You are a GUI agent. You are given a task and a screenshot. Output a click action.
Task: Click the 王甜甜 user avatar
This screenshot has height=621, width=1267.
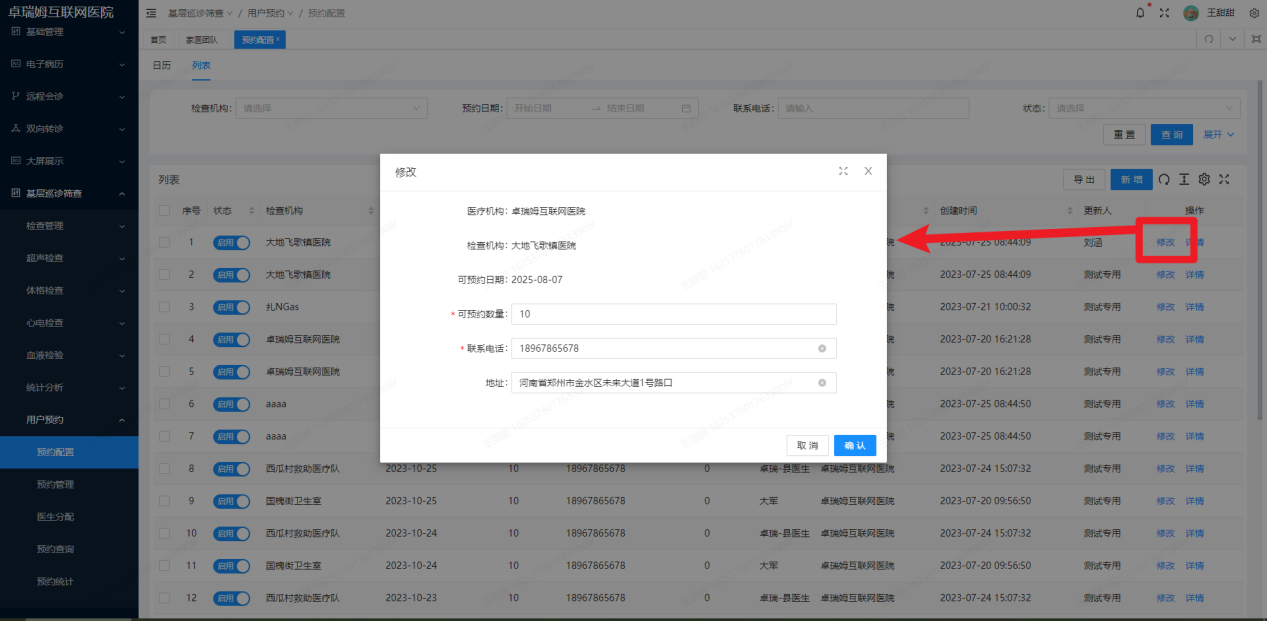click(x=1191, y=13)
